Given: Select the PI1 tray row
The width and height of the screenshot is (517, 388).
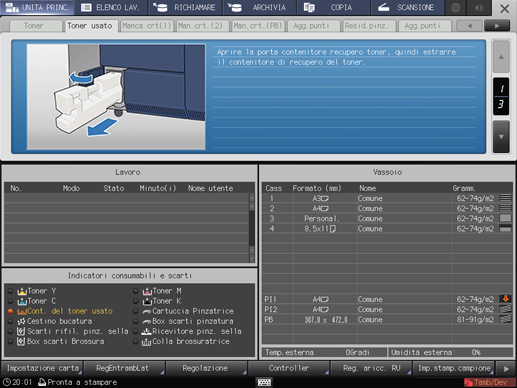Looking at the screenshot, I should (x=387, y=299).
